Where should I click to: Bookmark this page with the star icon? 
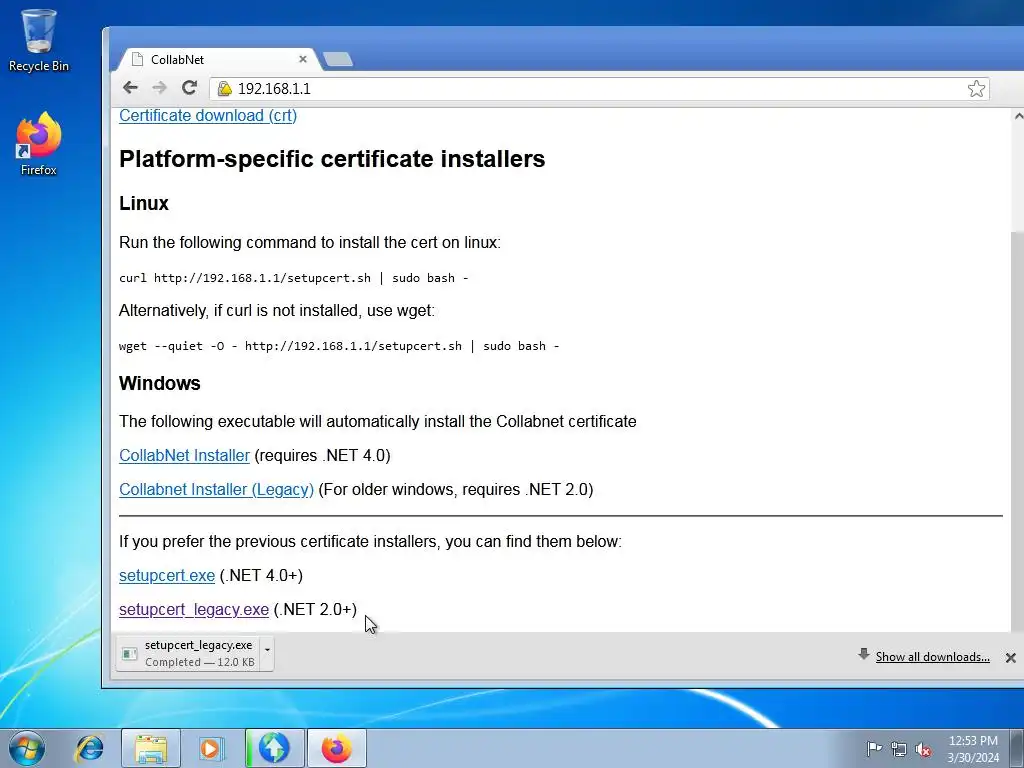[976, 88]
